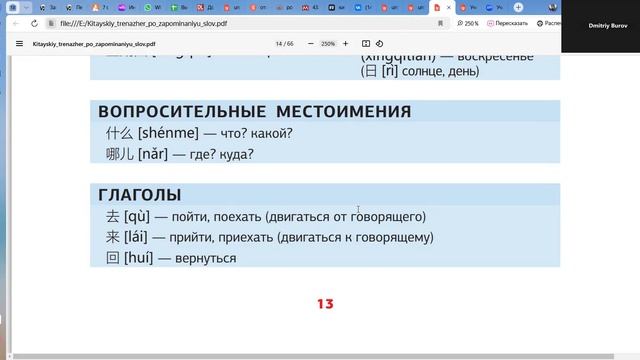
Task: Click the text (日 [rì] солнце, день)
Action: (x=420, y=71)
